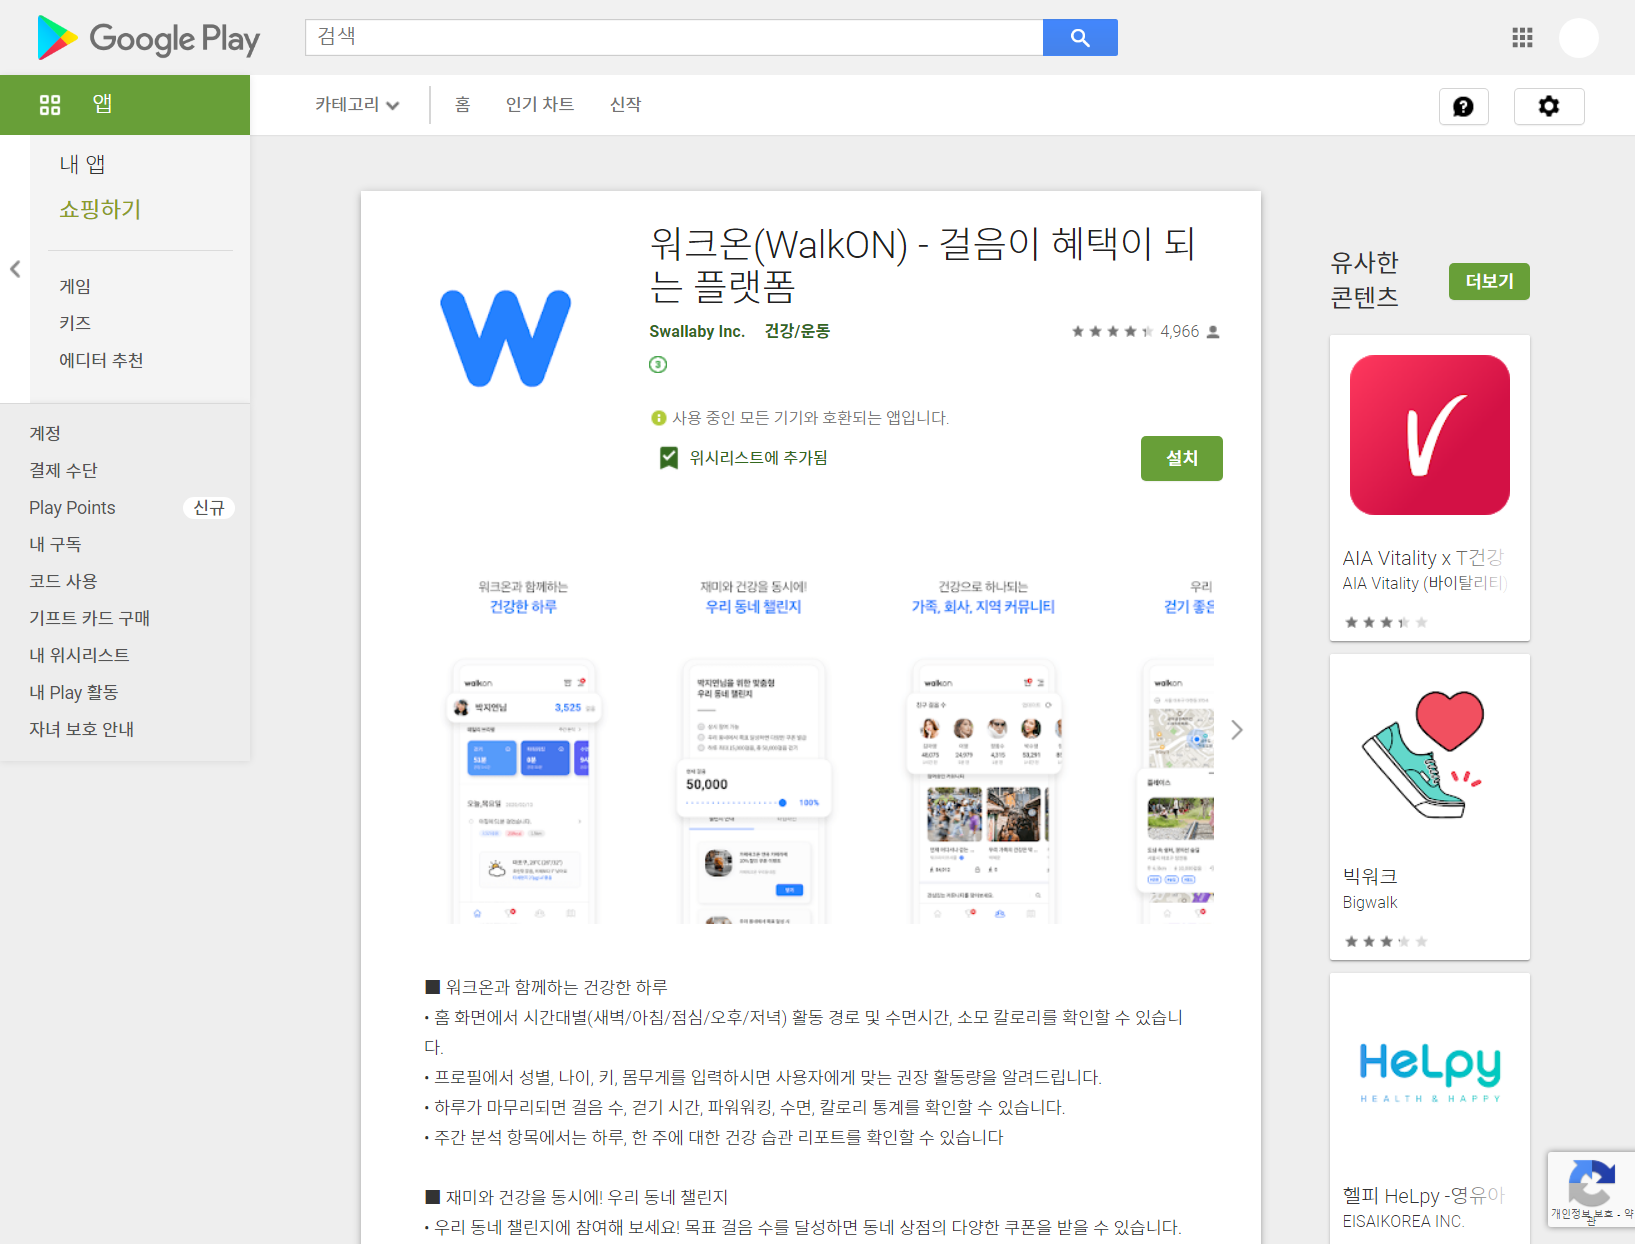Click the 위시리스트에 추가됨 text

[x=758, y=458]
